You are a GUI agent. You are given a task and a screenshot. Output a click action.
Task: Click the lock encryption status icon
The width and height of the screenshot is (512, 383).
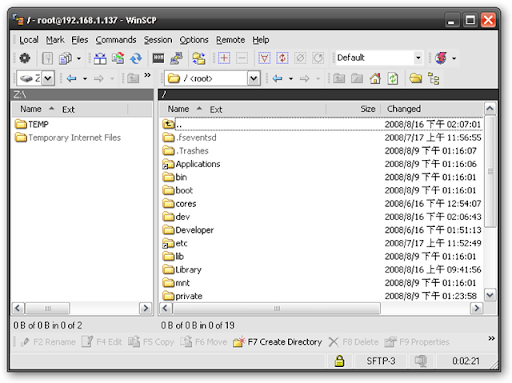tap(339, 361)
